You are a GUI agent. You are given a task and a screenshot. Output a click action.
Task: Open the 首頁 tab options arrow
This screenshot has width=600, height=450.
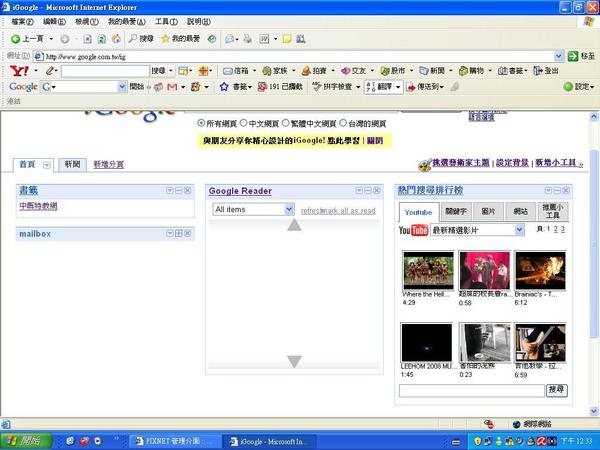47,165
